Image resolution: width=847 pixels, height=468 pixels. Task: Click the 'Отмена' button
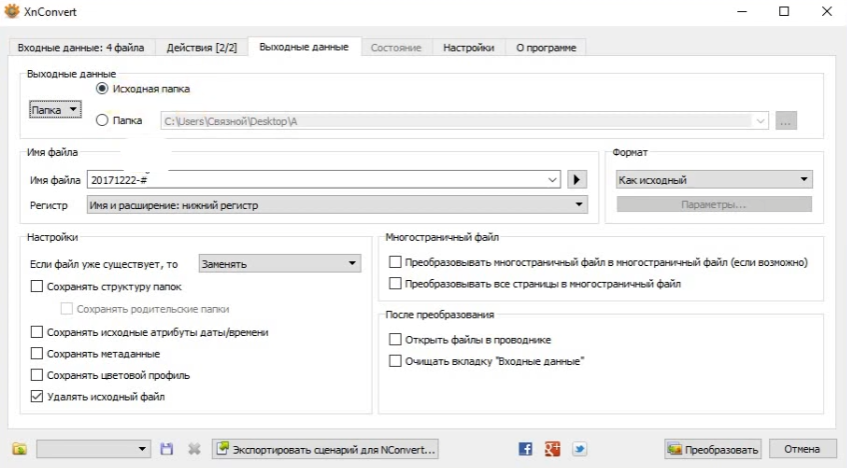coord(802,449)
